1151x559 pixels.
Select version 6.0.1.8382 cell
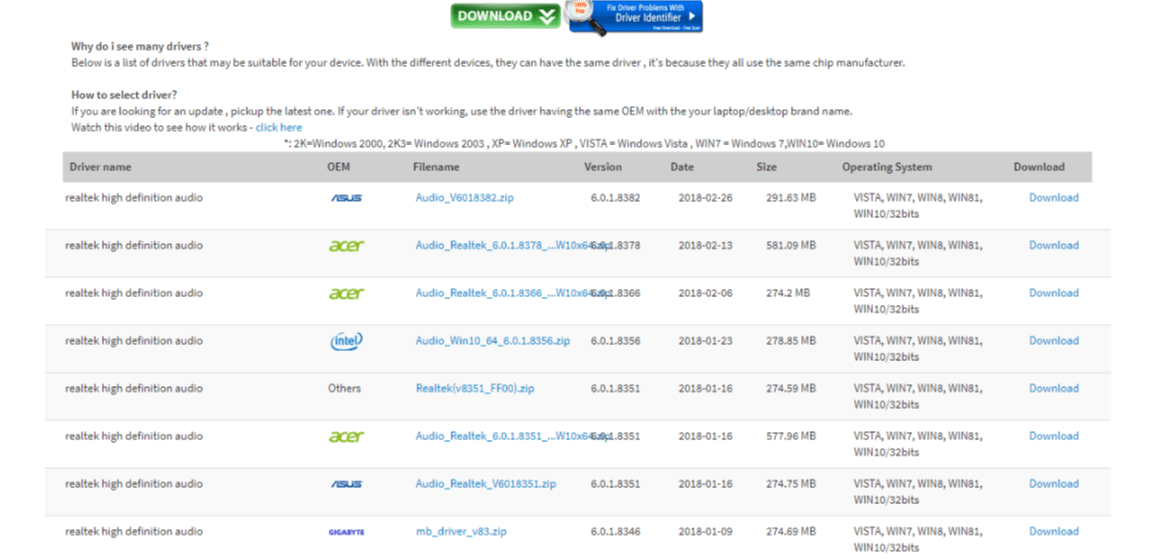(x=615, y=197)
